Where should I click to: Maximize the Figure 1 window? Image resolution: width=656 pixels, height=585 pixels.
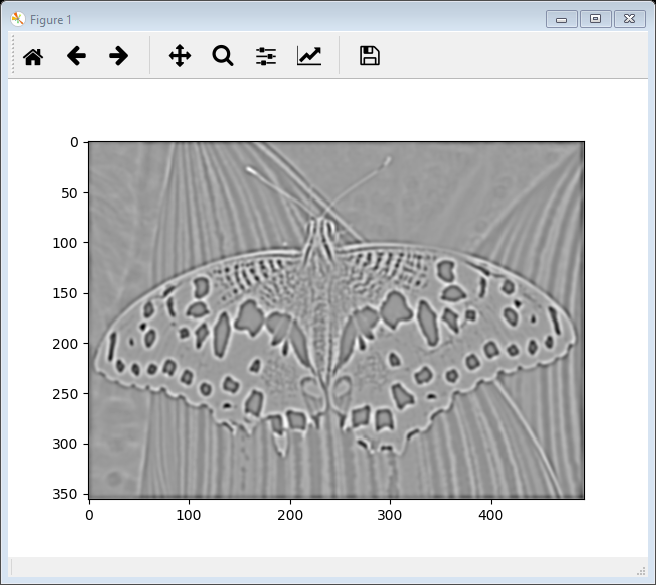click(x=595, y=19)
